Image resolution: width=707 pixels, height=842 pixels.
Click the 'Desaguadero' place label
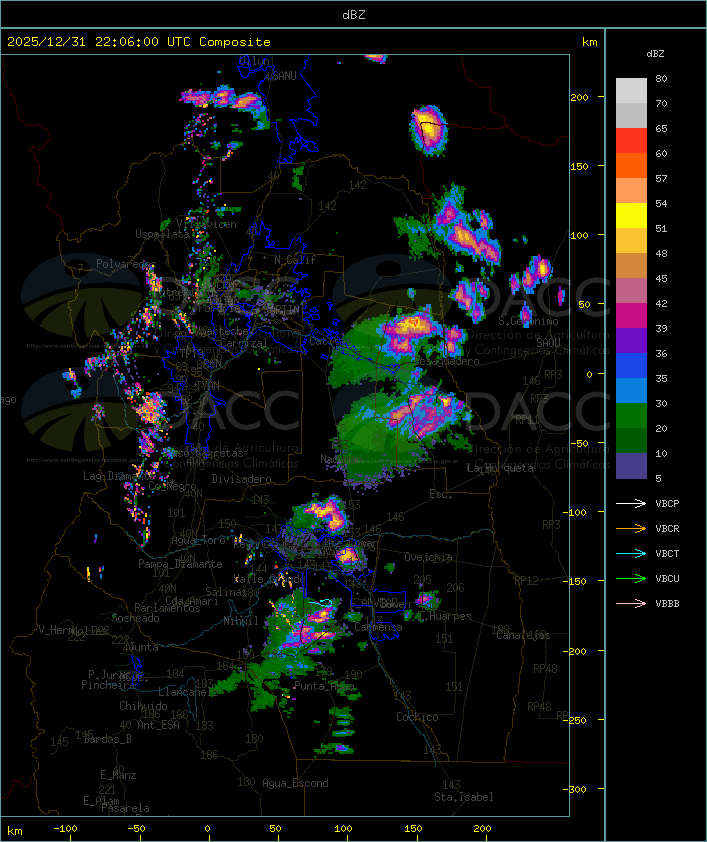coord(448,361)
